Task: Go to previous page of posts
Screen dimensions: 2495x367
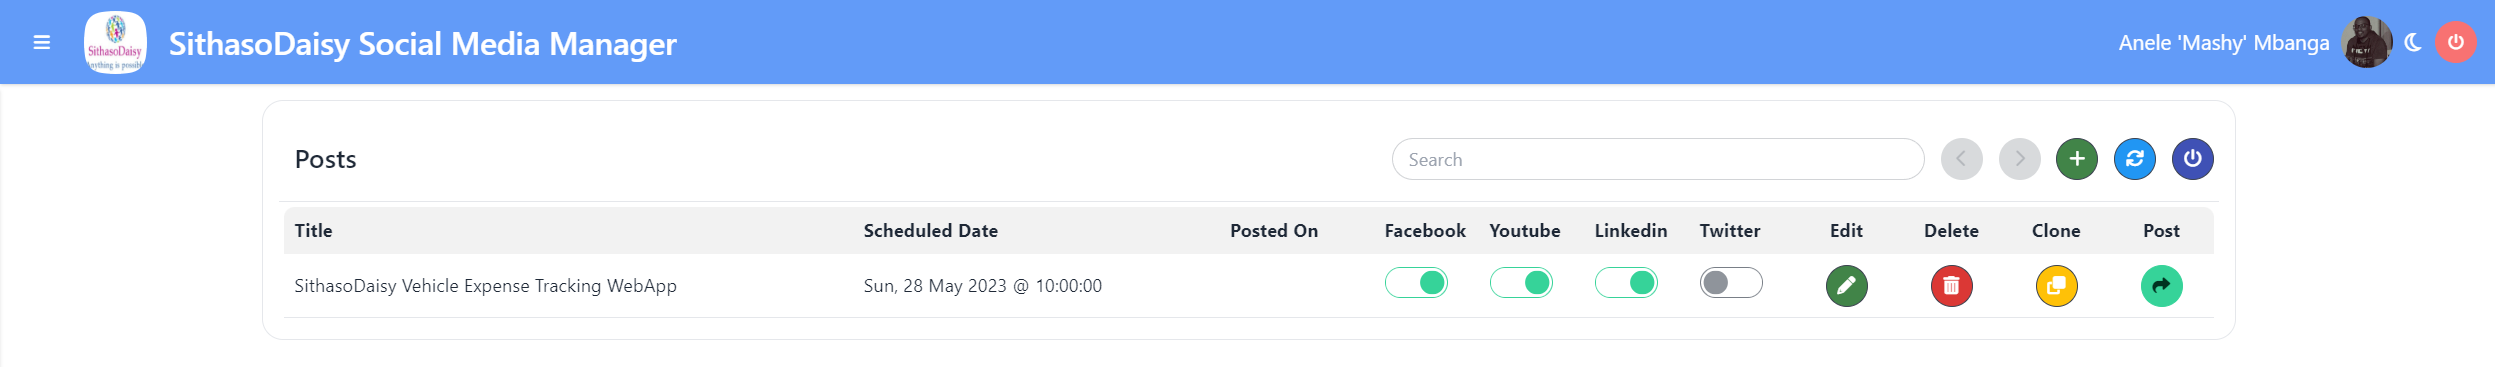Action: (x=1961, y=159)
